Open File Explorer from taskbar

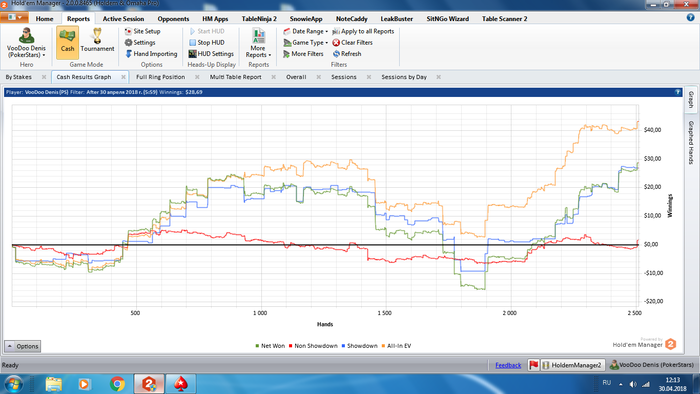point(54,384)
